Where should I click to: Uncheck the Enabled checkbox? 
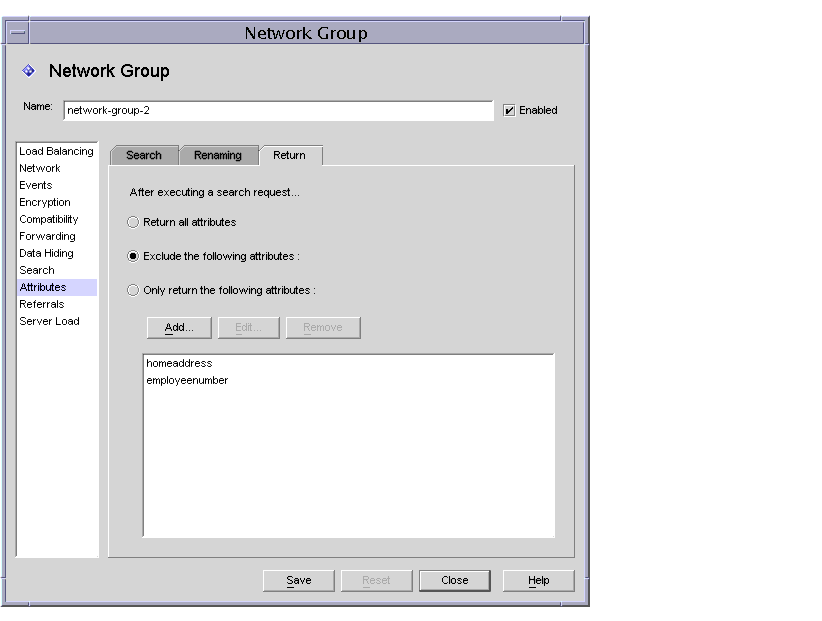509,110
